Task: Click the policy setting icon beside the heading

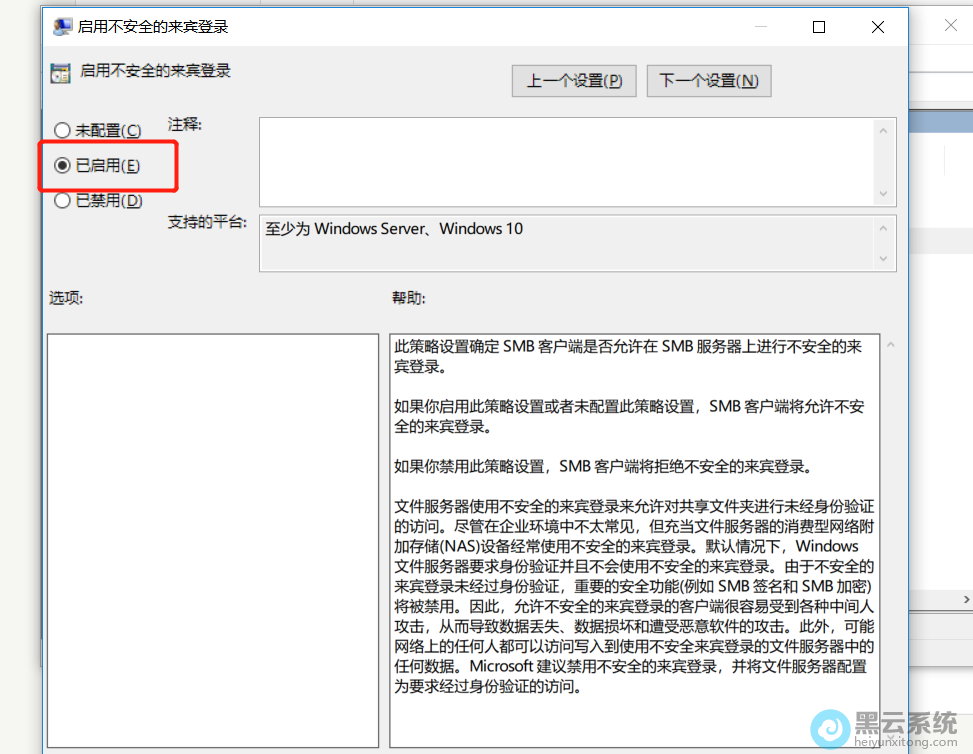Action: (61, 71)
